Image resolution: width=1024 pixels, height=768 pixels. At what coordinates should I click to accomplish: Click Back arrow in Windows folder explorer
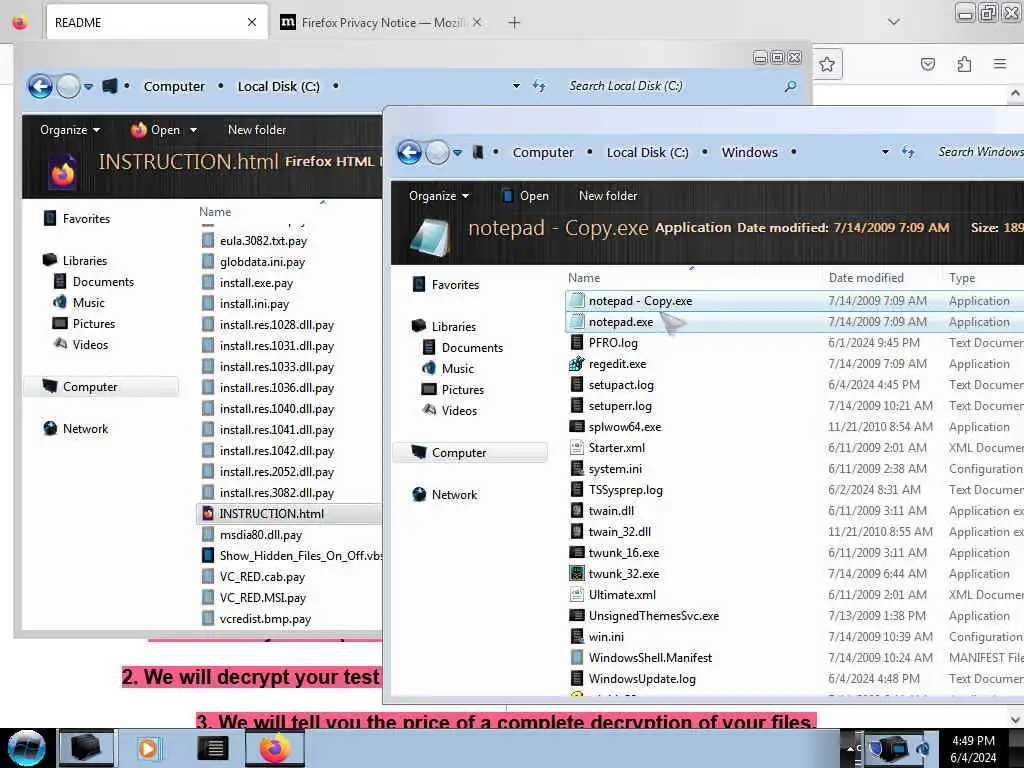point(409,153)
